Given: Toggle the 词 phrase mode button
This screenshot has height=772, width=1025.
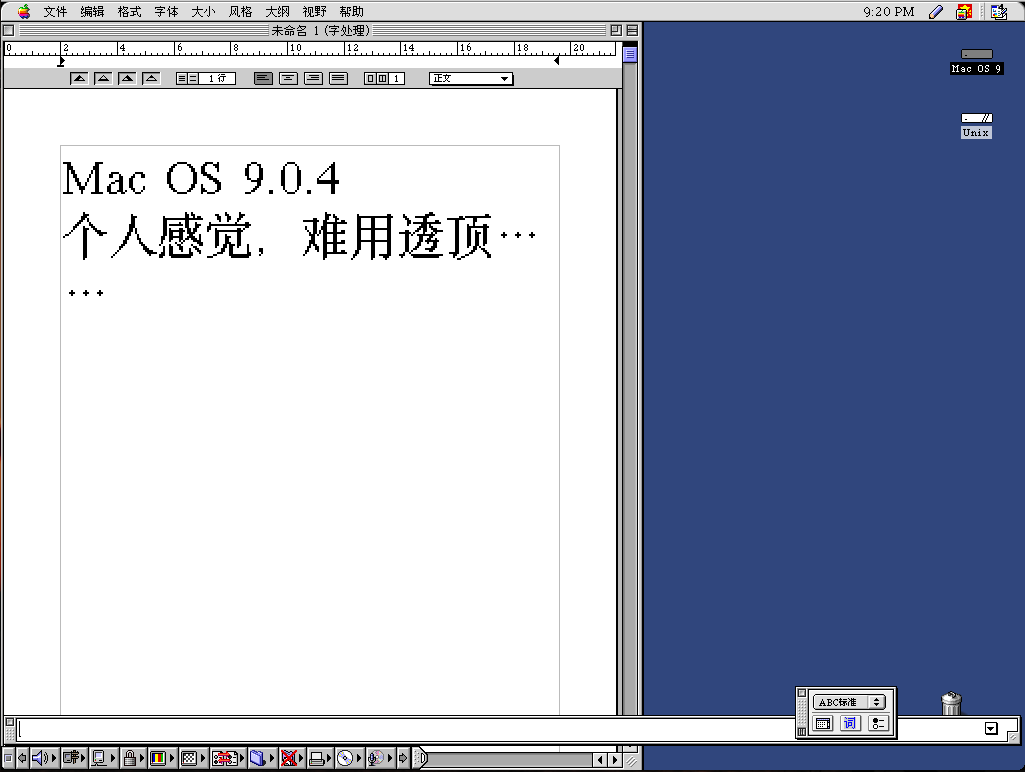Looking at the screenshot, I should click(x=850, y=723).
